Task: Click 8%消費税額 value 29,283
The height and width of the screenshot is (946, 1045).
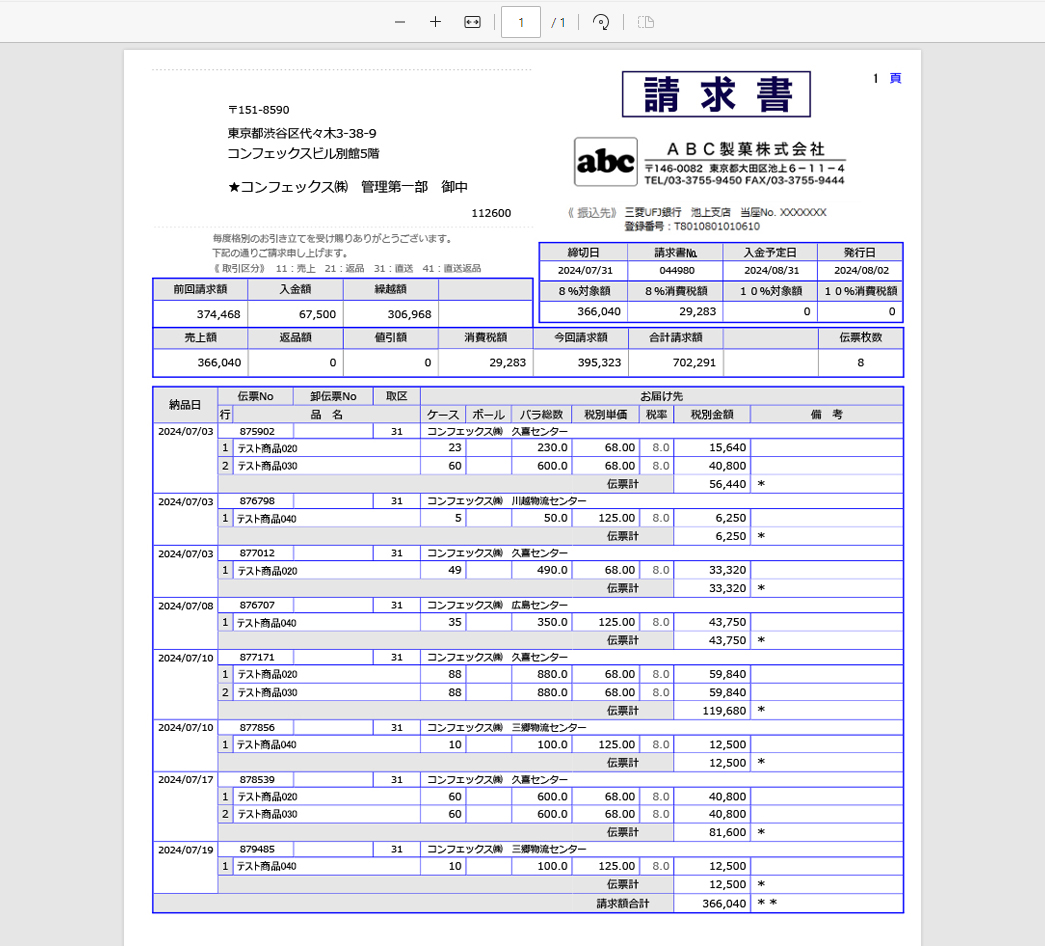Action: pyautogui.click(x=697, y=311)
